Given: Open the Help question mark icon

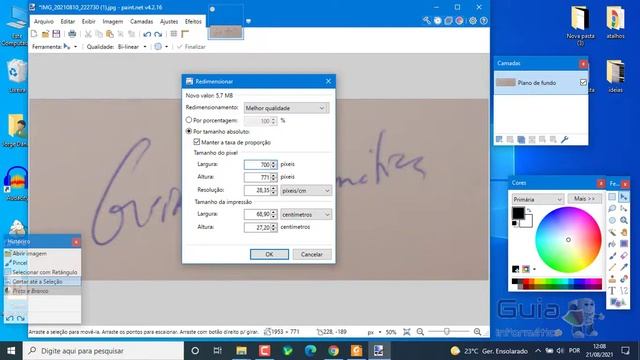Looking at the screenshot, I should point(484,20).
